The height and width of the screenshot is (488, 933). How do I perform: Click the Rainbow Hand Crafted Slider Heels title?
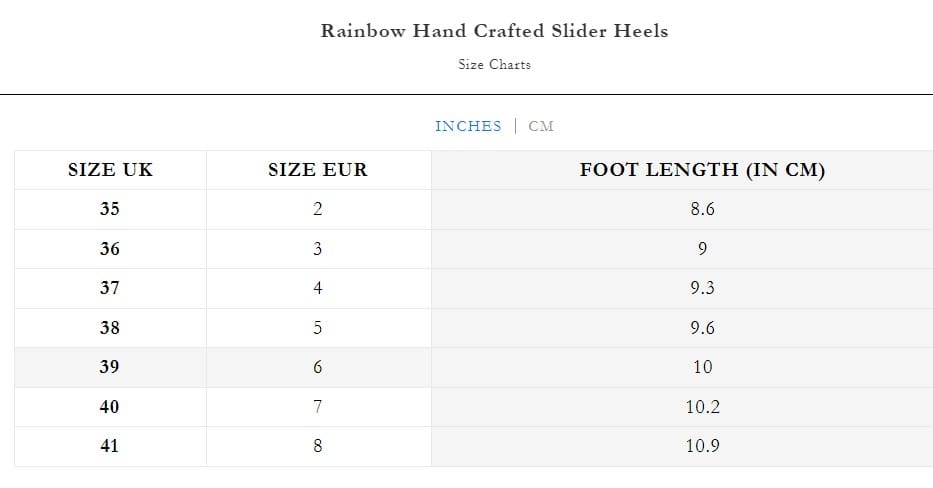[494, 31]
